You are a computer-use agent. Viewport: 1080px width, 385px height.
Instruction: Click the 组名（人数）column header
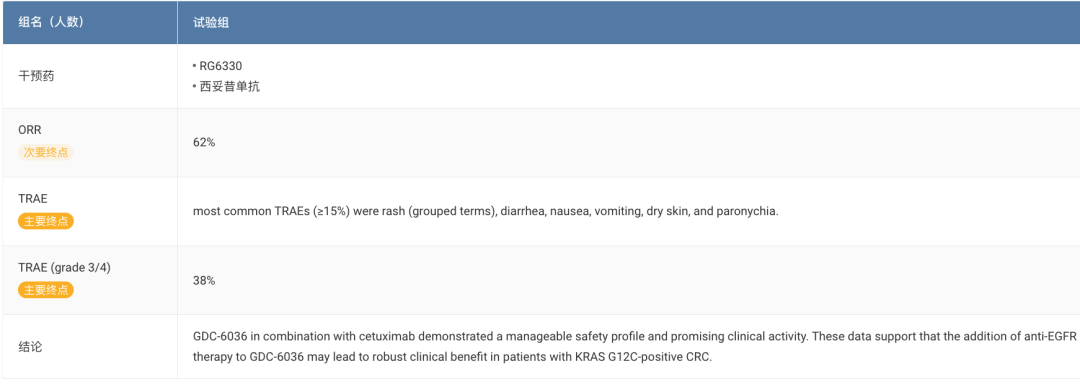(x=50, y=23)
